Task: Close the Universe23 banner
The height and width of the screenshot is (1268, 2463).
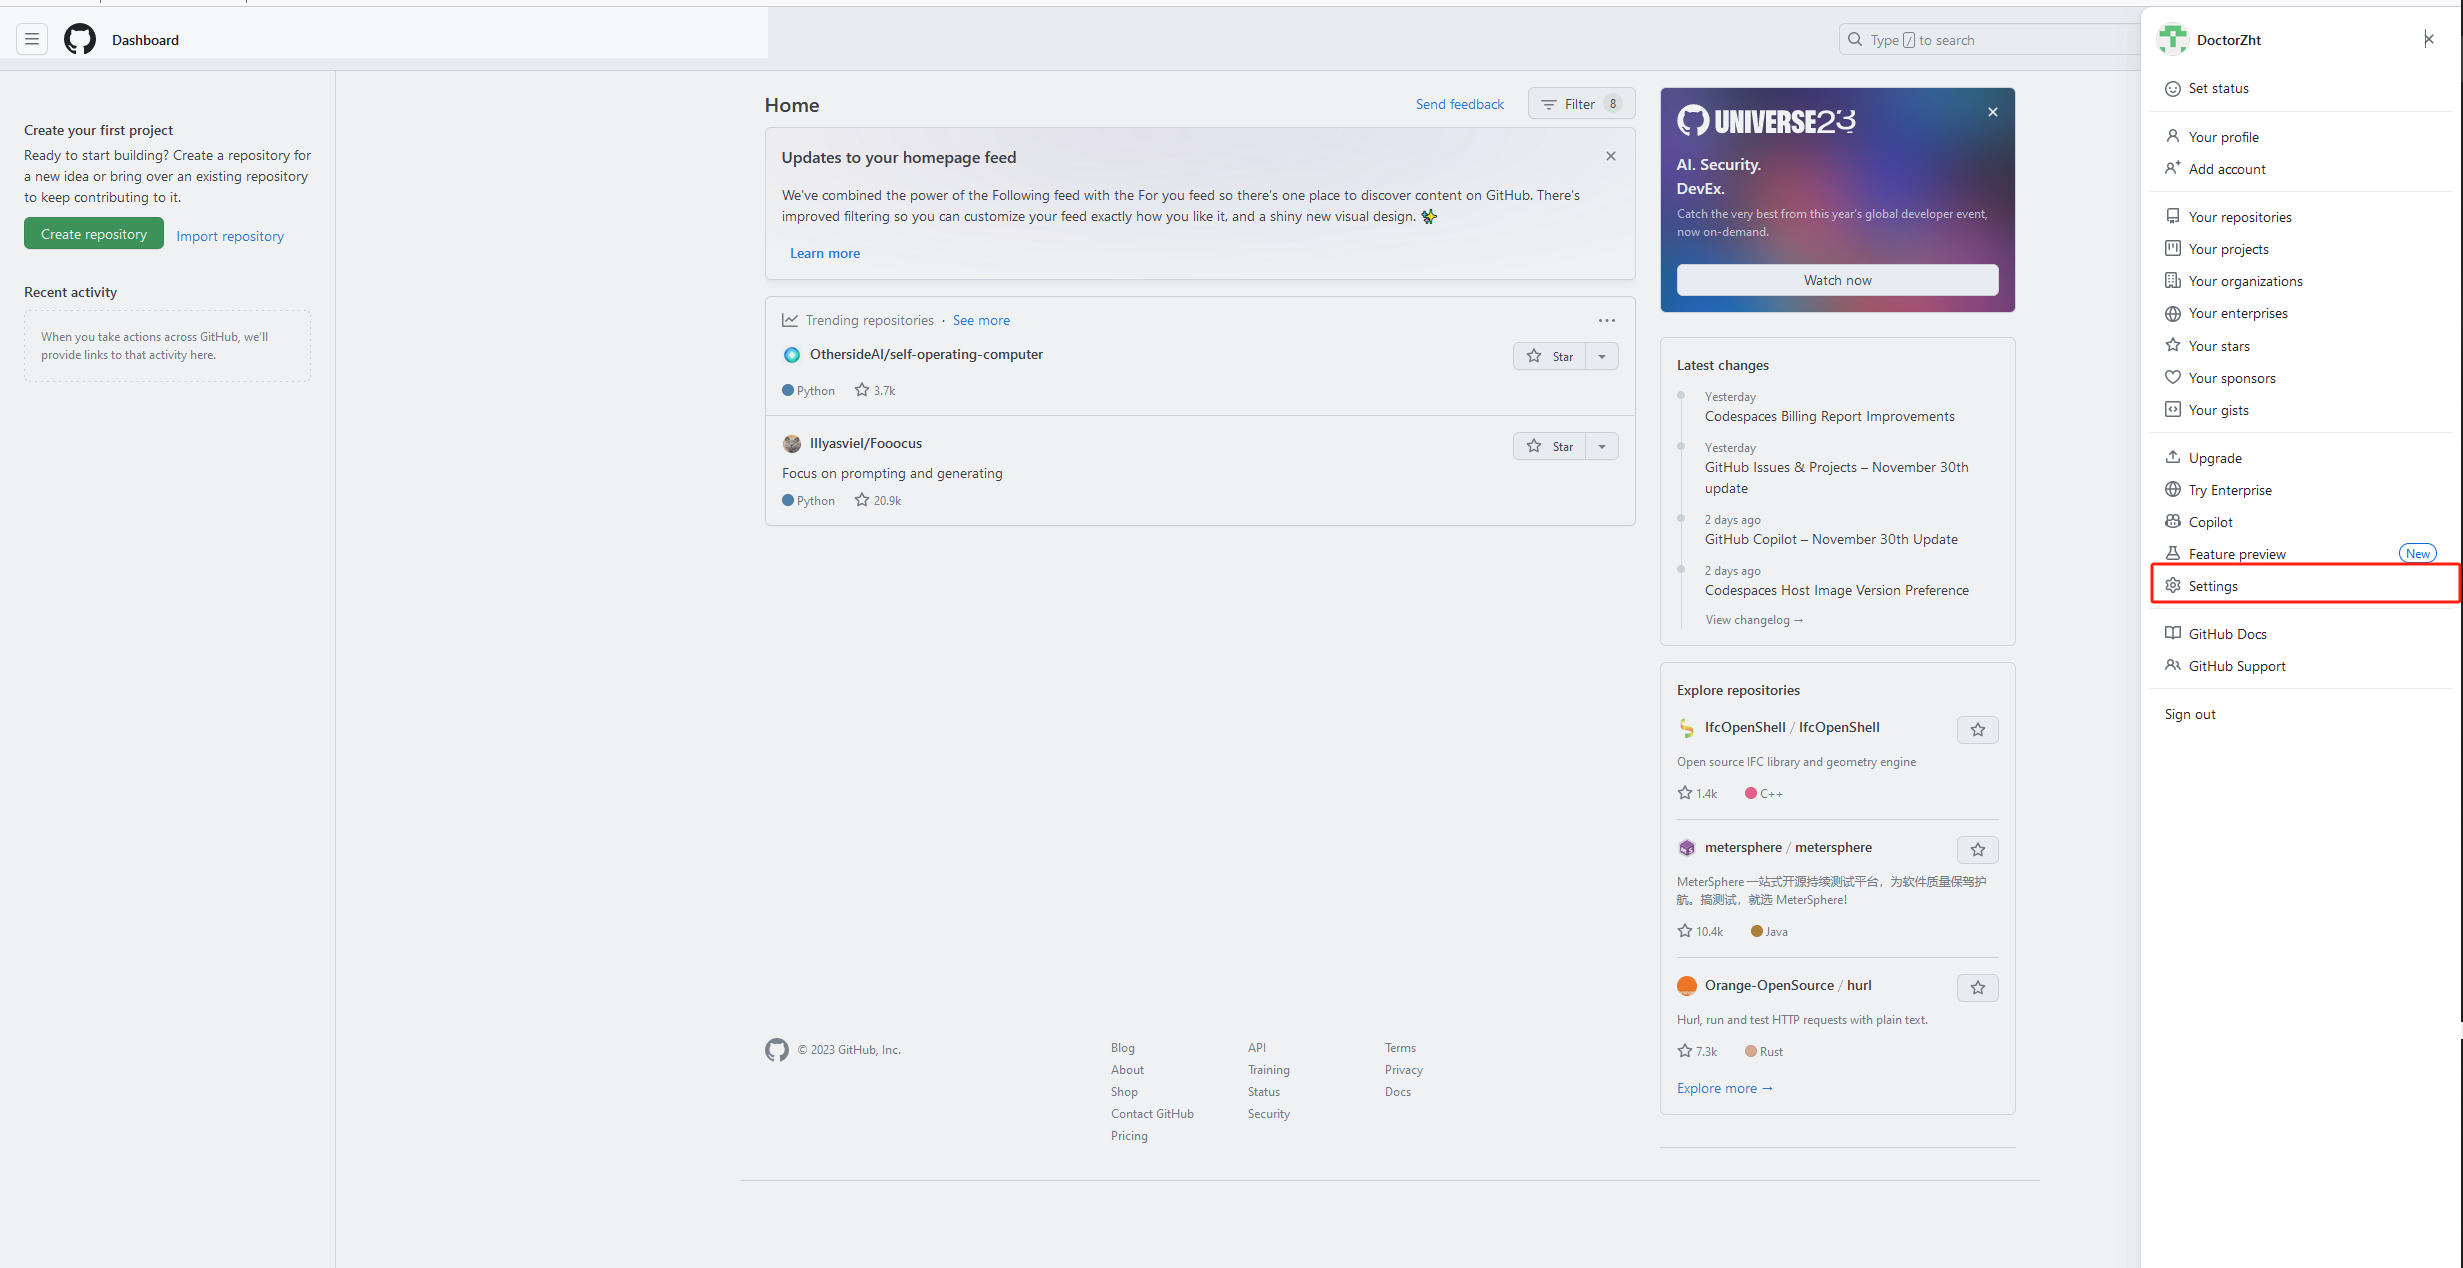Action: [x=1992, y=112]
